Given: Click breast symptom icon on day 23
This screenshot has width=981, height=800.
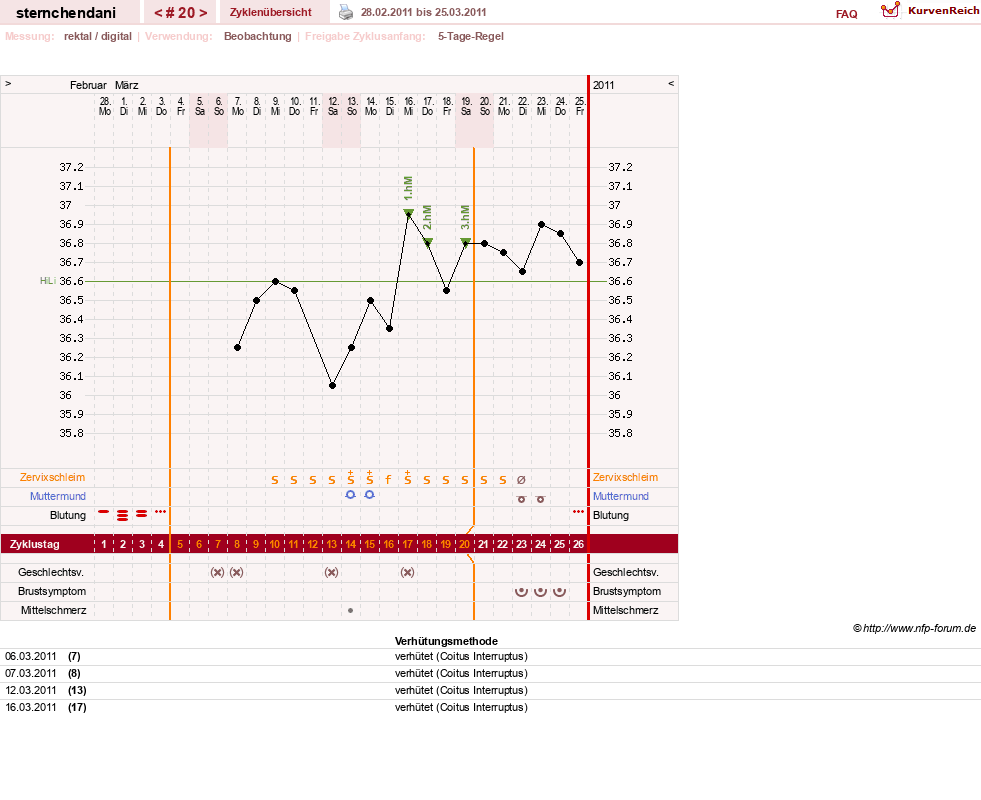Looking at the screenshot, I should point(521,591).
